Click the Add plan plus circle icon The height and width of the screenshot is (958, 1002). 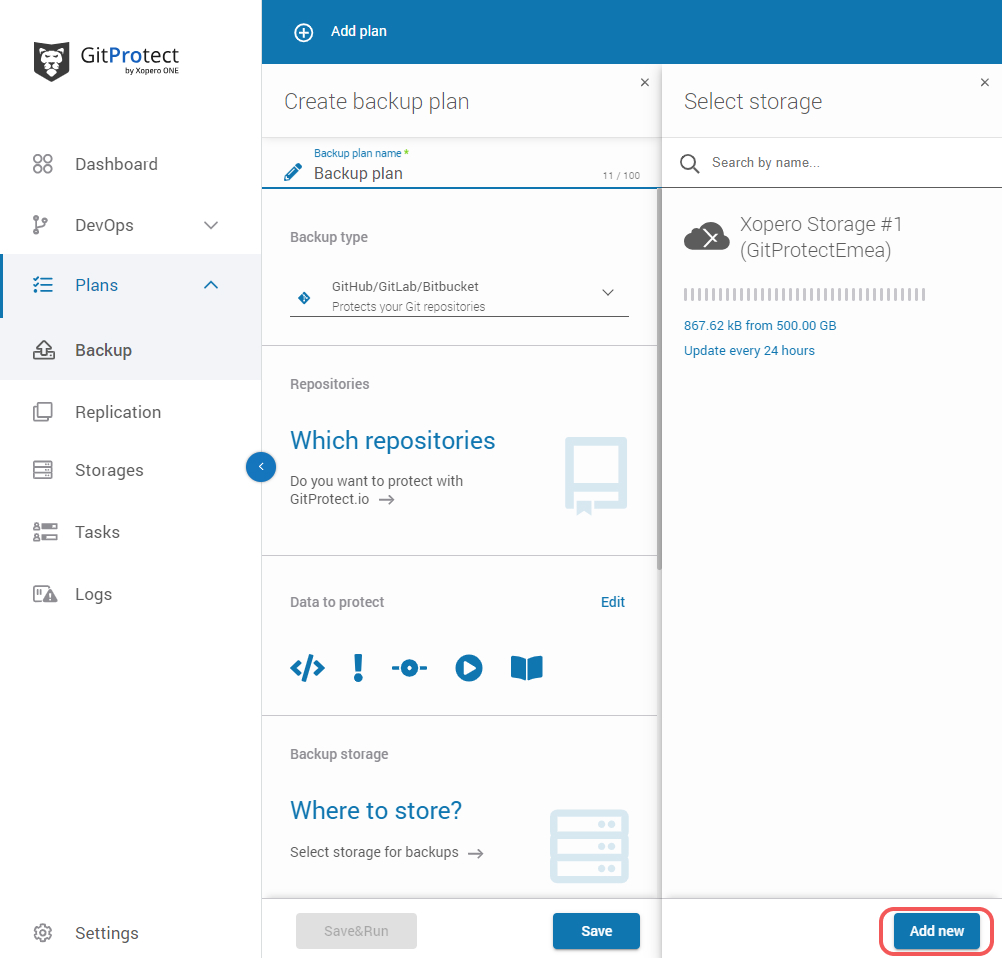point(304,32)
